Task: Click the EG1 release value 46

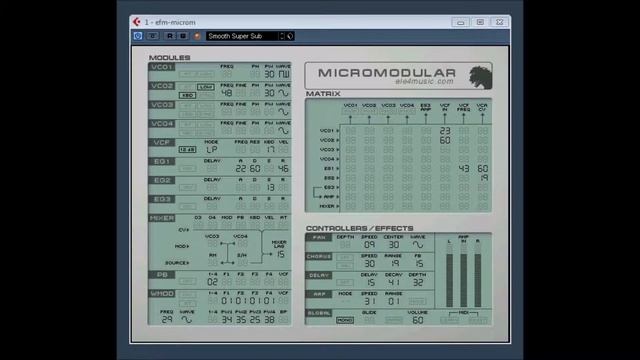Action: pyautogui.click(x=283, y=169)
